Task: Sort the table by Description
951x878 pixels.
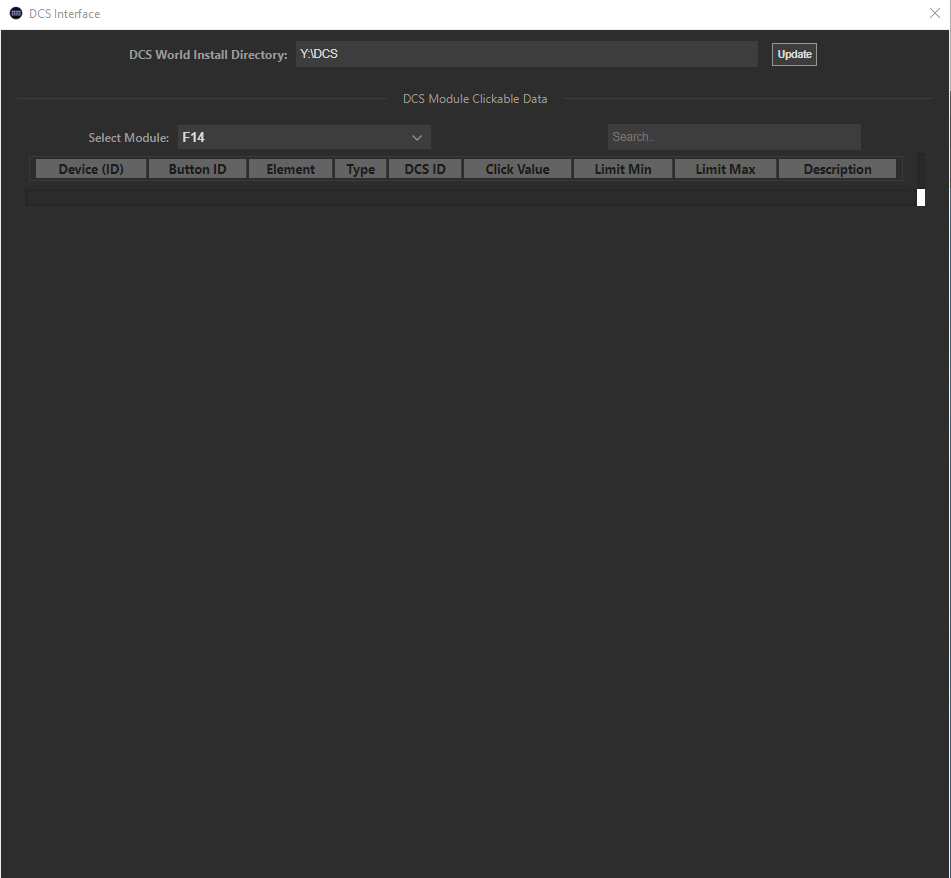Action: tap(837, 168)
